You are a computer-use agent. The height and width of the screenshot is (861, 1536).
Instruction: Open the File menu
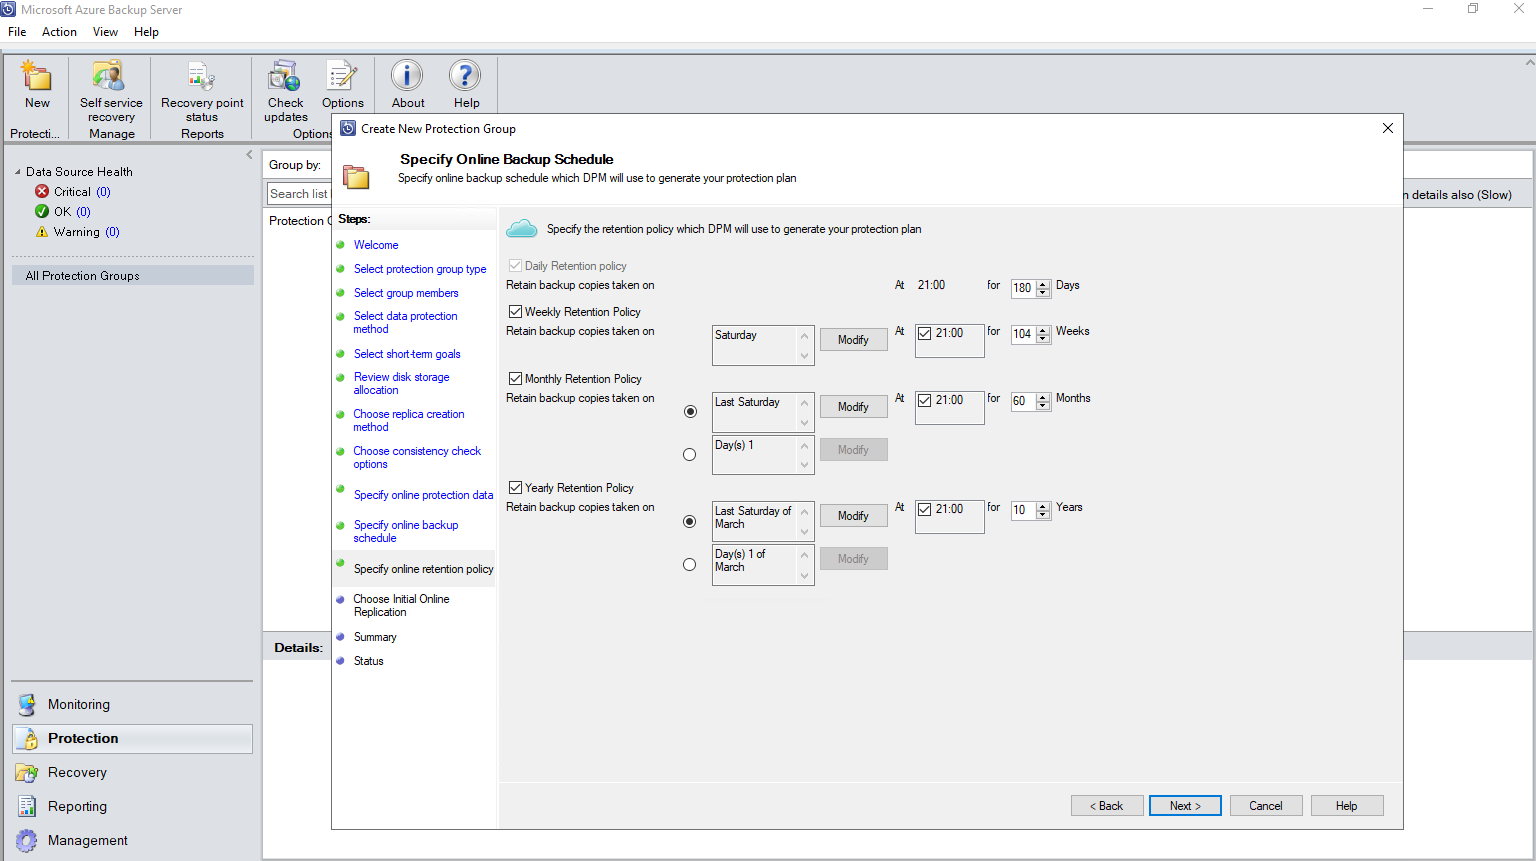click(x=17, y=32)
